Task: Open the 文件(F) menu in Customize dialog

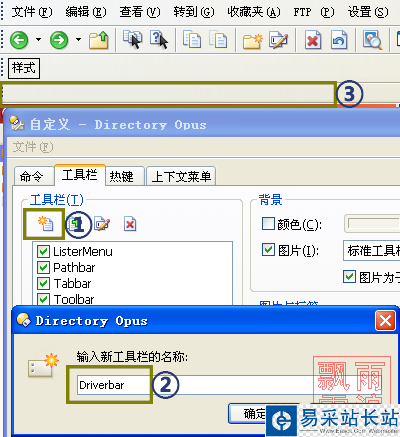Action: pos(33,147)
